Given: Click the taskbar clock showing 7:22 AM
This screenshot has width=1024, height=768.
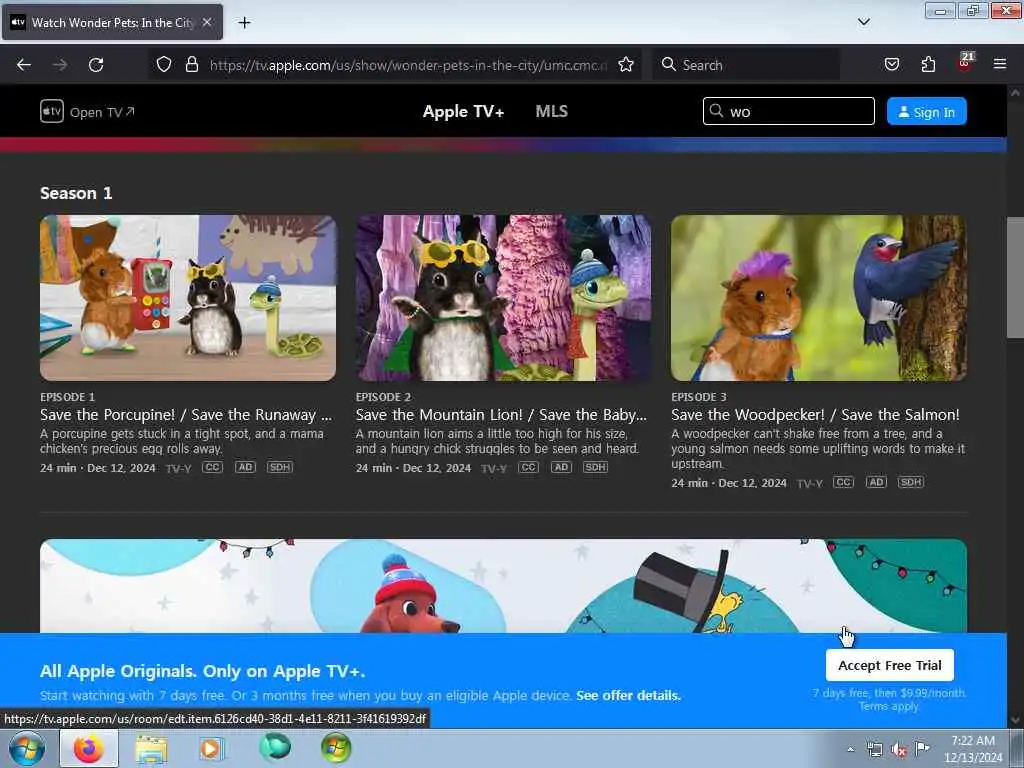Looking at the screenshot, I should (x=973, y=748).
